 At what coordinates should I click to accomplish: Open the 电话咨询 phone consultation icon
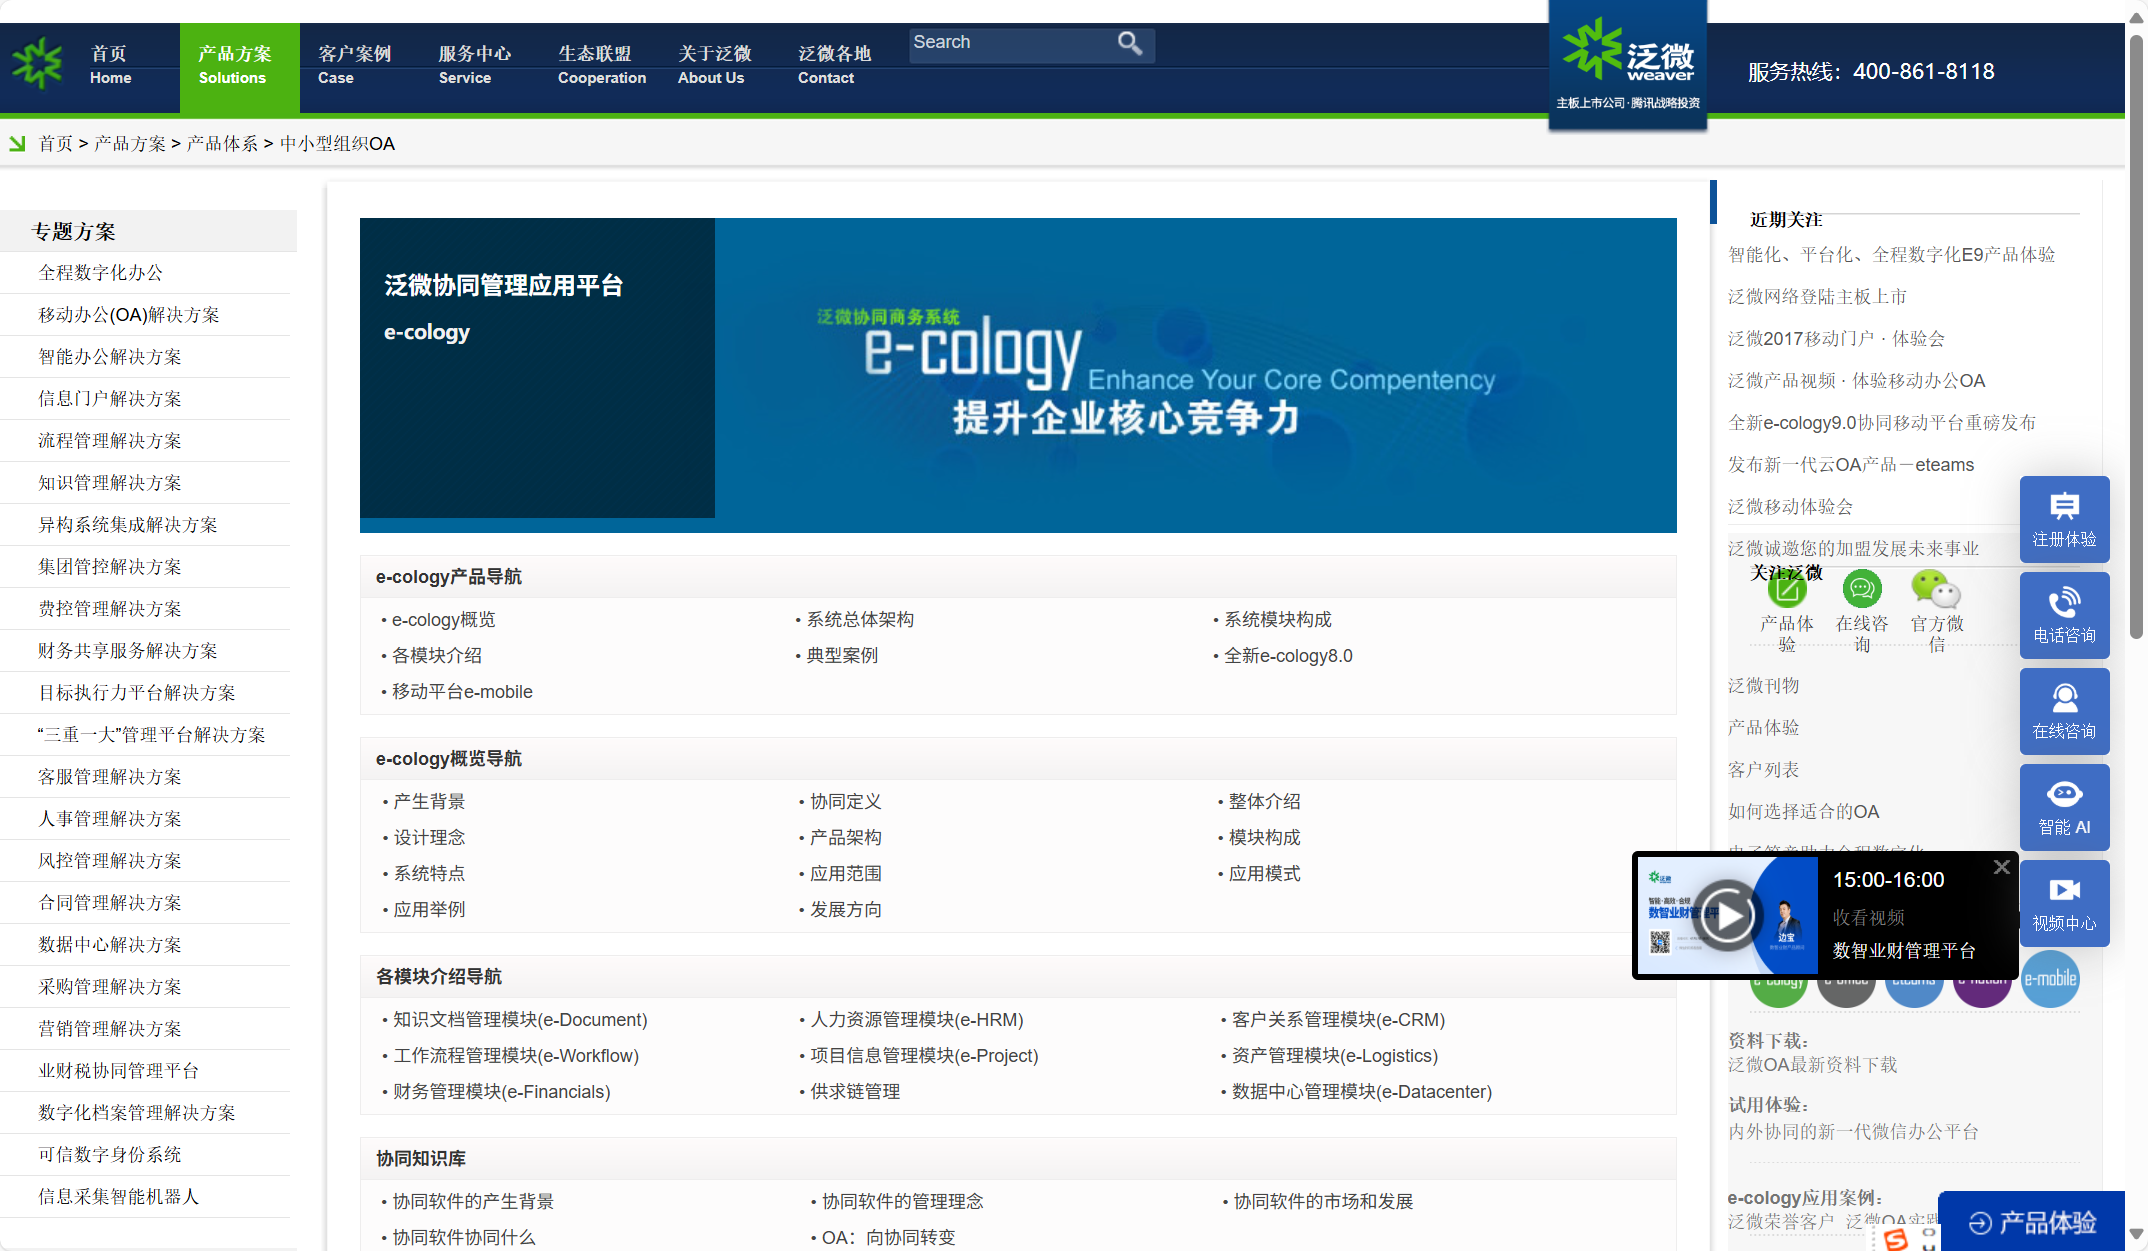(2064, 614)
